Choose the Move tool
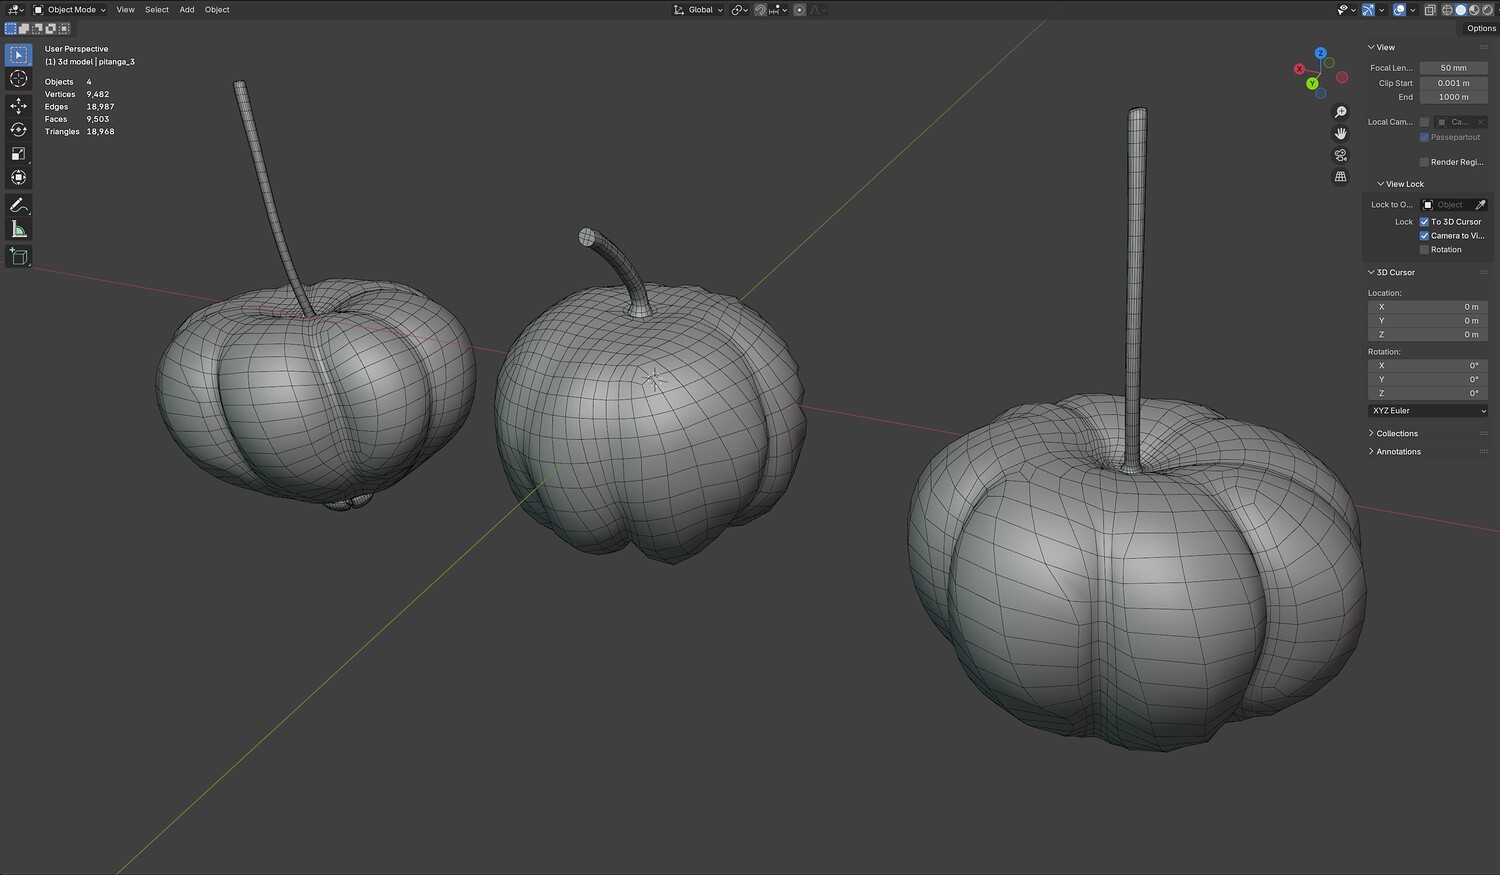This screenshot has width=1500, height=875. coord(19,105)
